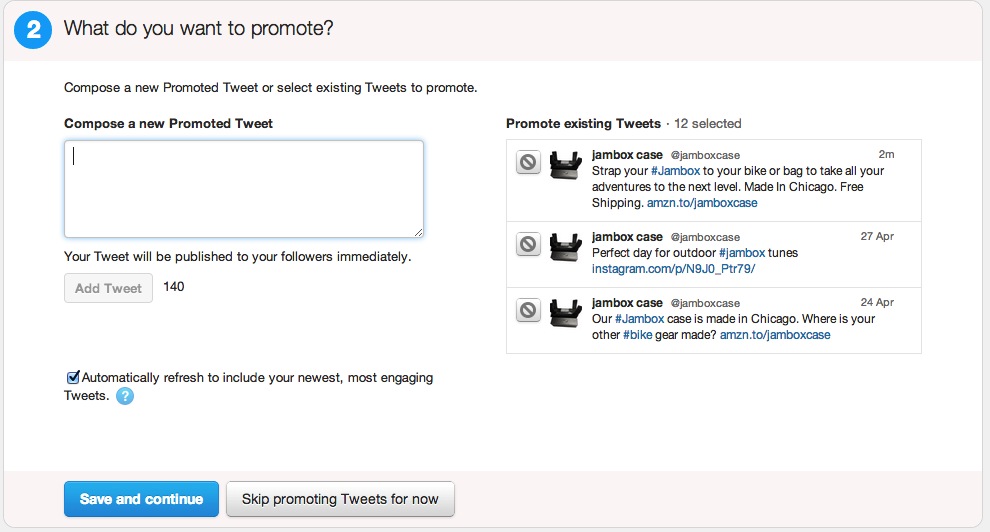Image resolution: width=990 pixels, height=532 pixels.
Task: Click jambox case avatar on the 27 Apr tweet
Action: click(566, 247)
